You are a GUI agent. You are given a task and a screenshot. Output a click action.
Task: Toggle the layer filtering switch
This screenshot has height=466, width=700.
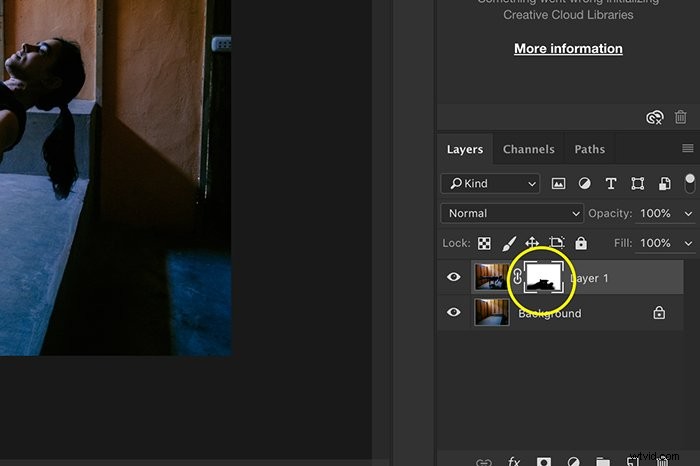690,183
